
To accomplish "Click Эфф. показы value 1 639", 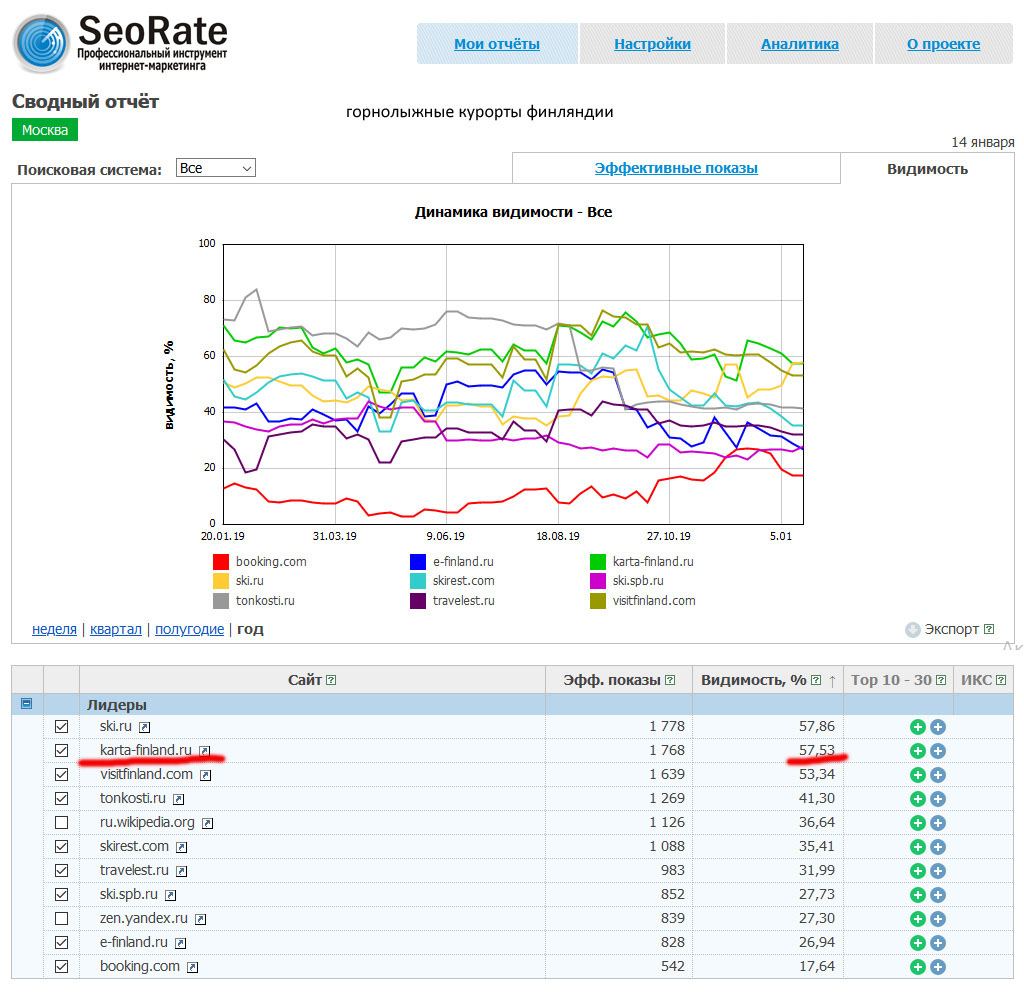I will click(x=667, y=775).
